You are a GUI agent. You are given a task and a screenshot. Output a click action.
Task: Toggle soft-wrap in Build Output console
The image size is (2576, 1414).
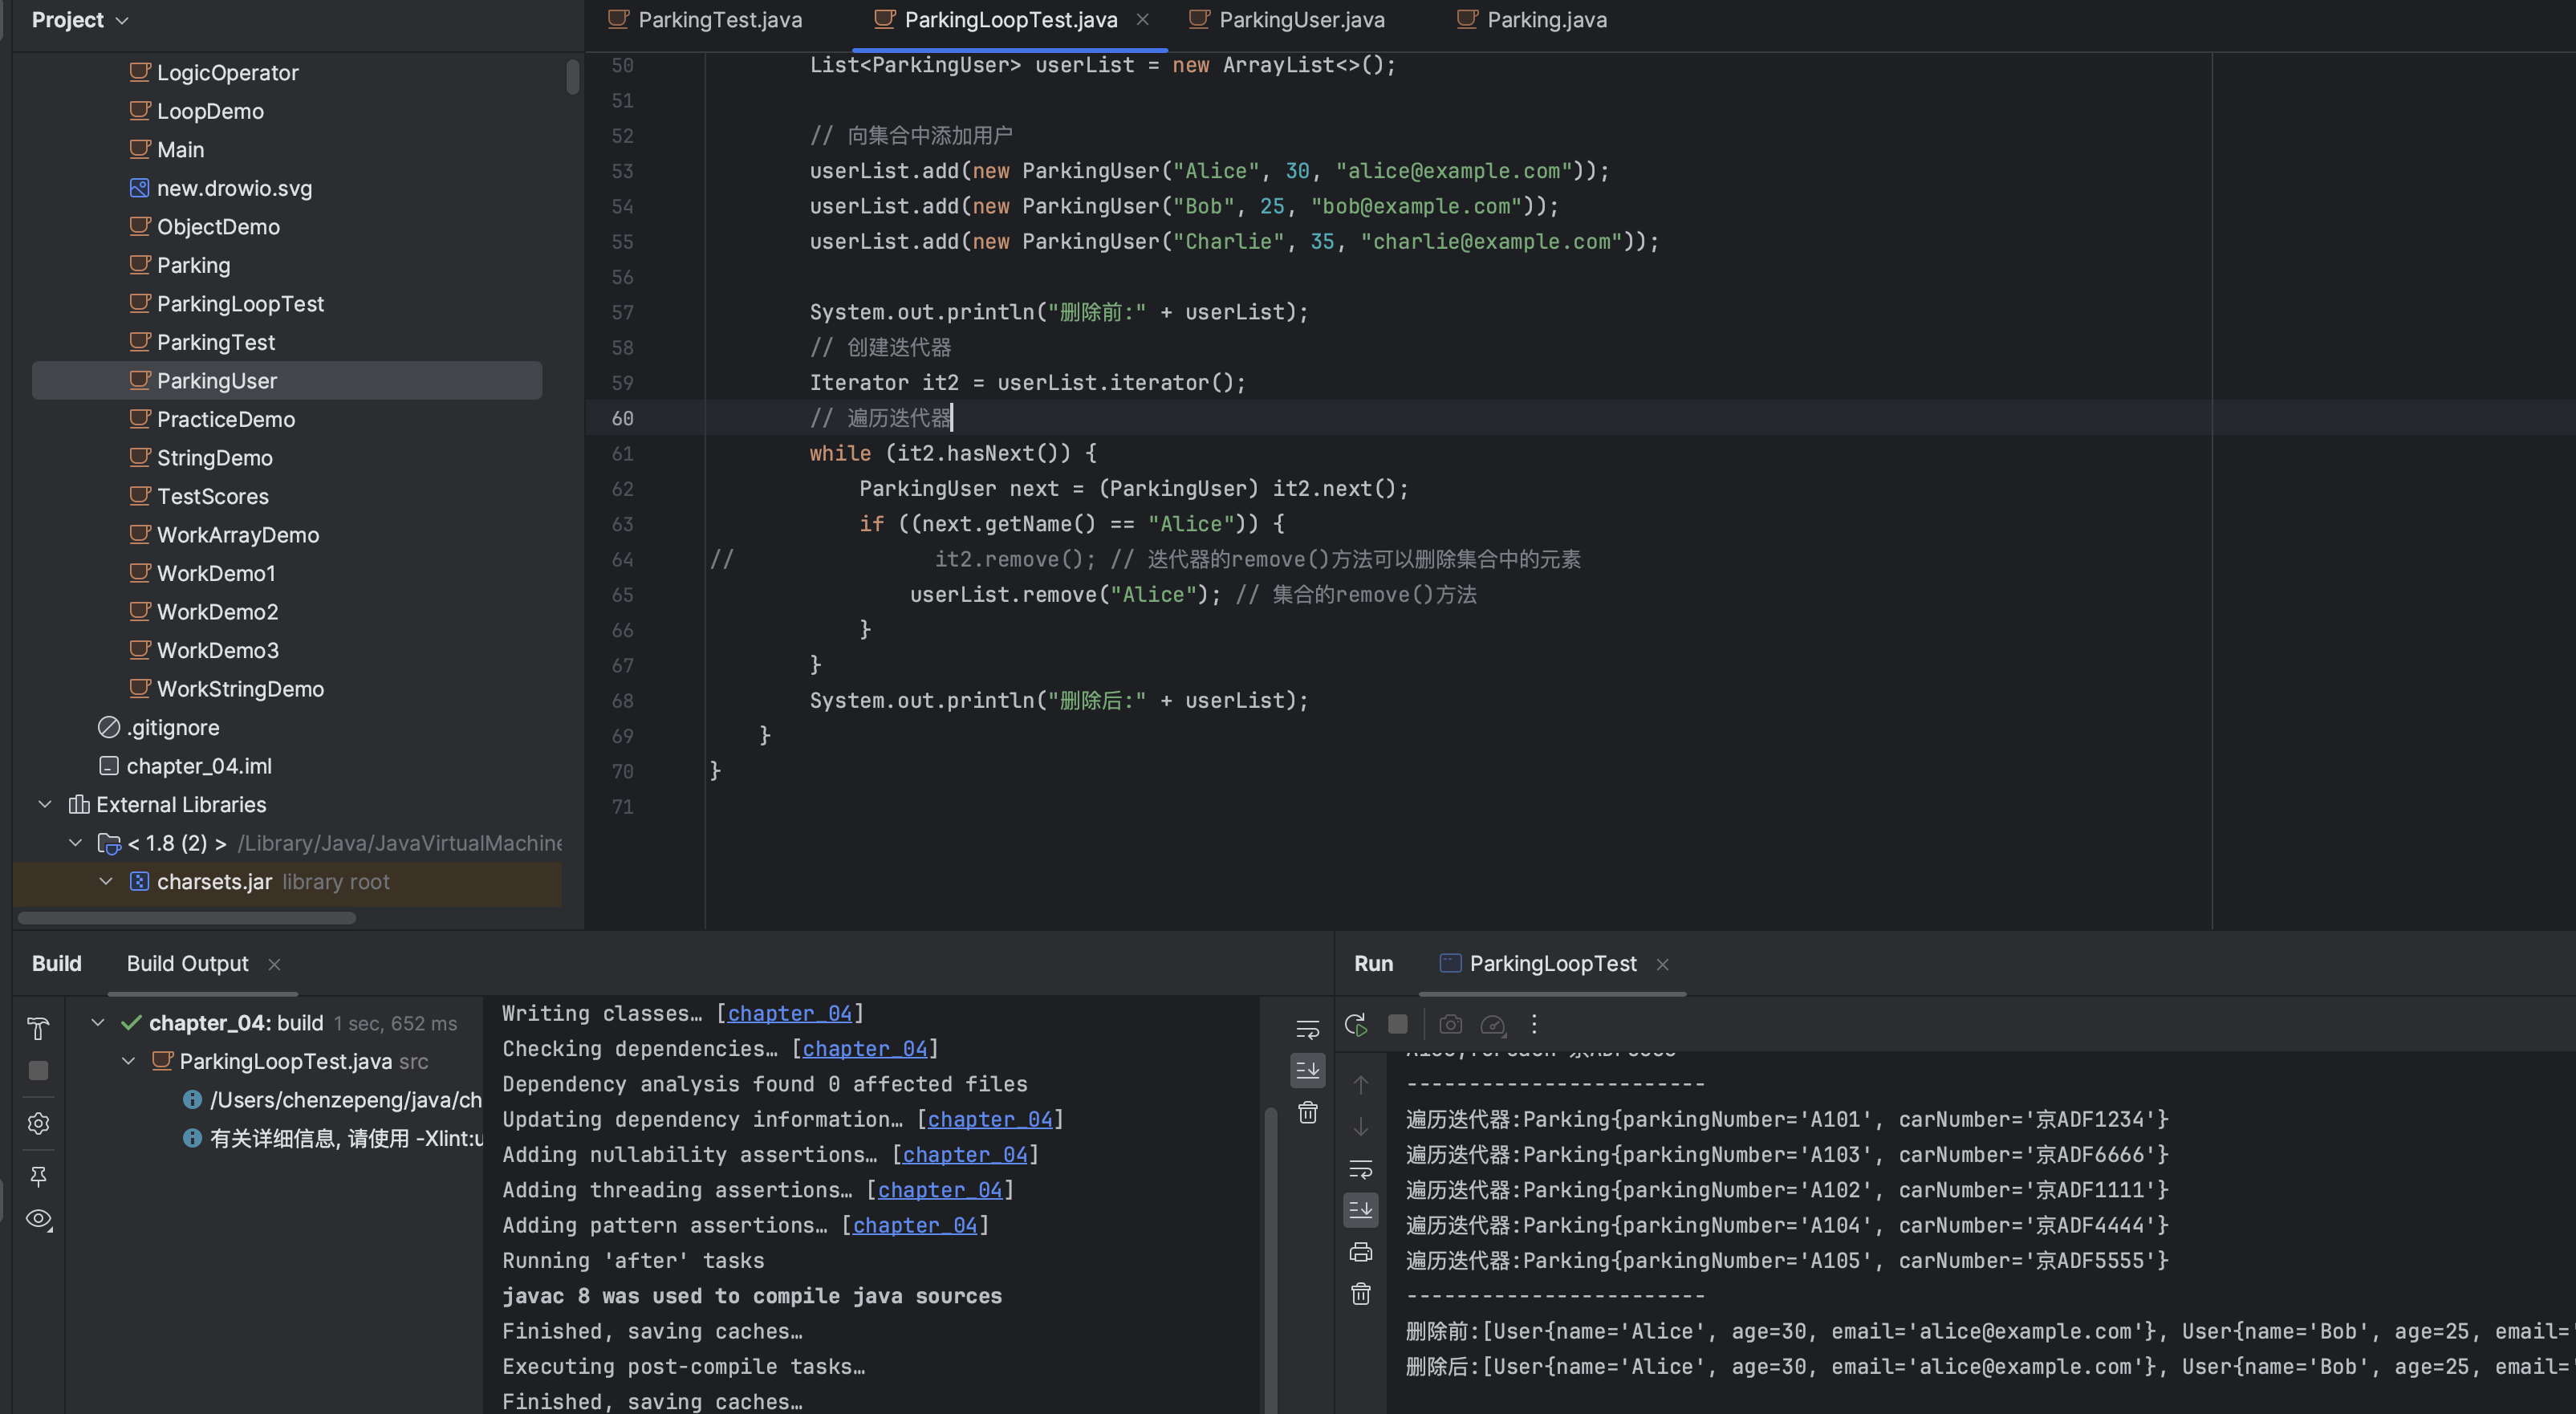point(1307,1028)
